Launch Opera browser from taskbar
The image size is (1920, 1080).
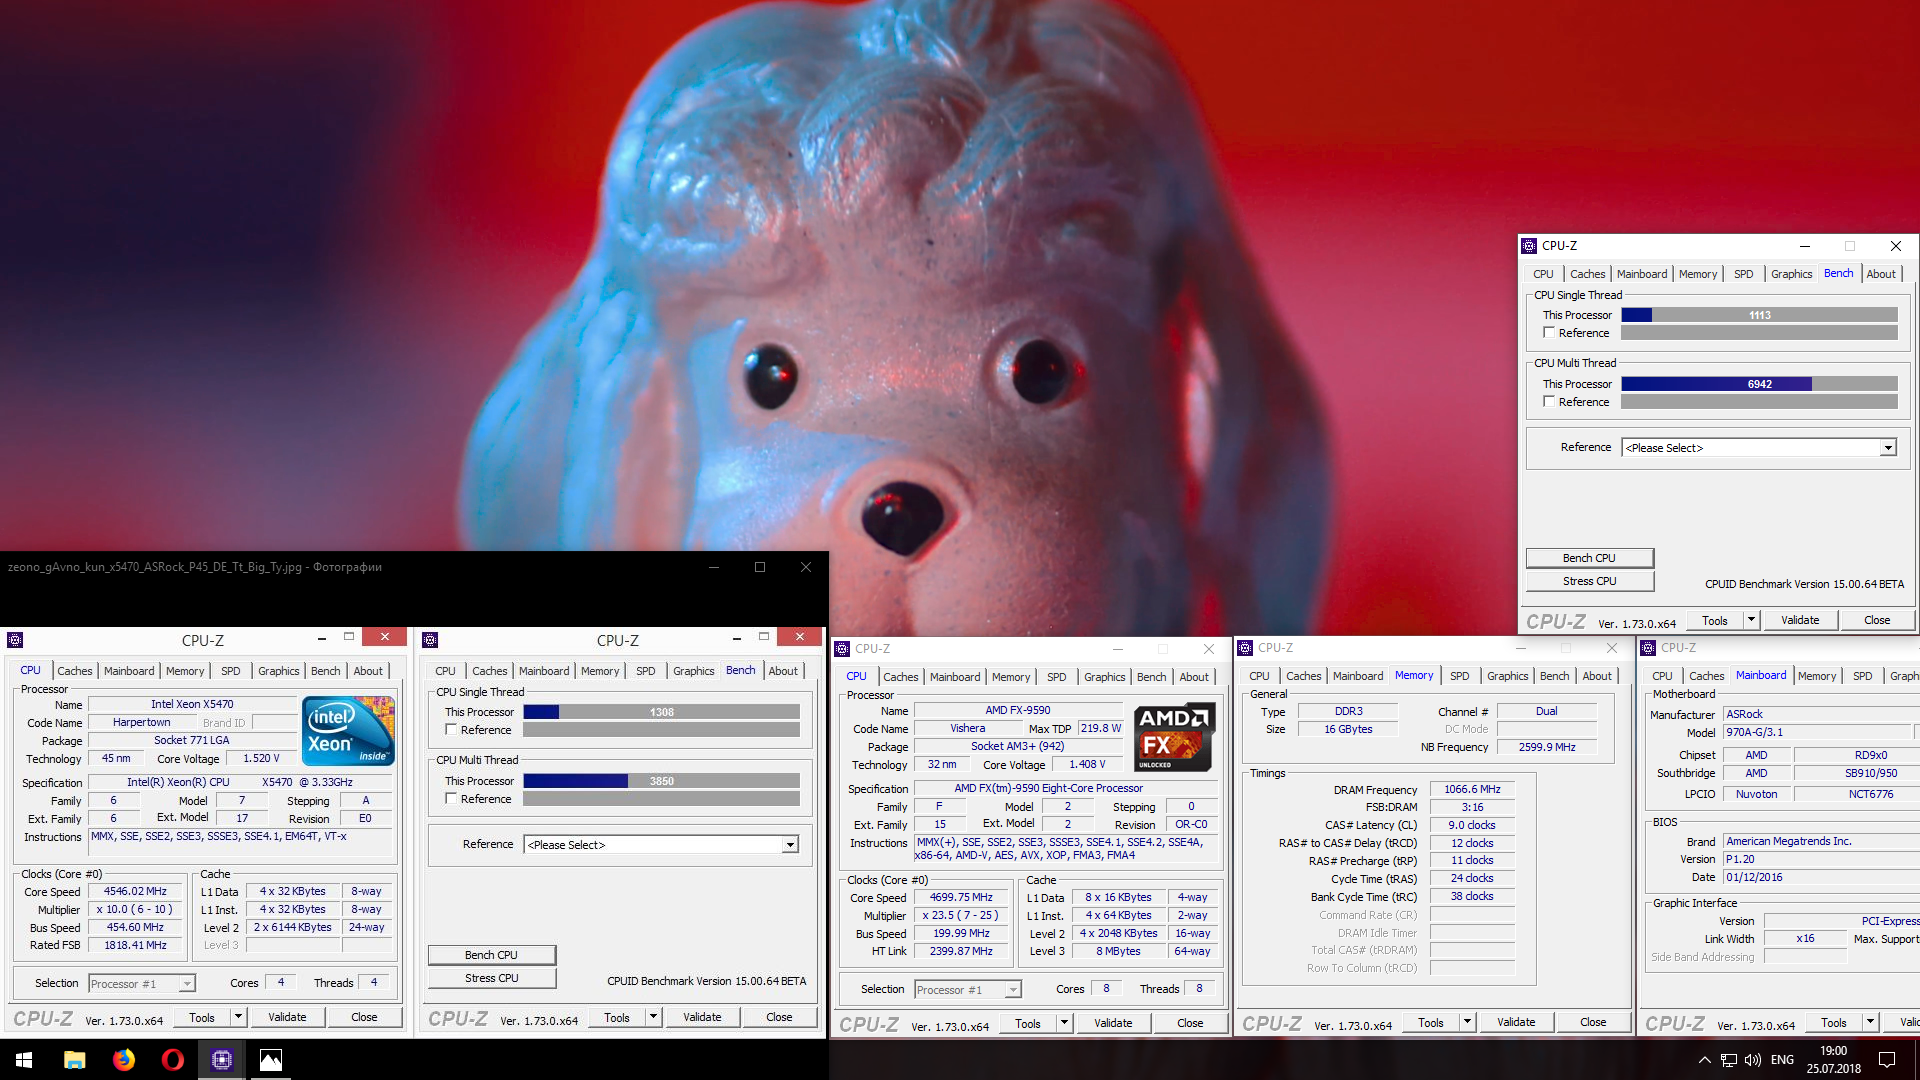pos(173,1060)
